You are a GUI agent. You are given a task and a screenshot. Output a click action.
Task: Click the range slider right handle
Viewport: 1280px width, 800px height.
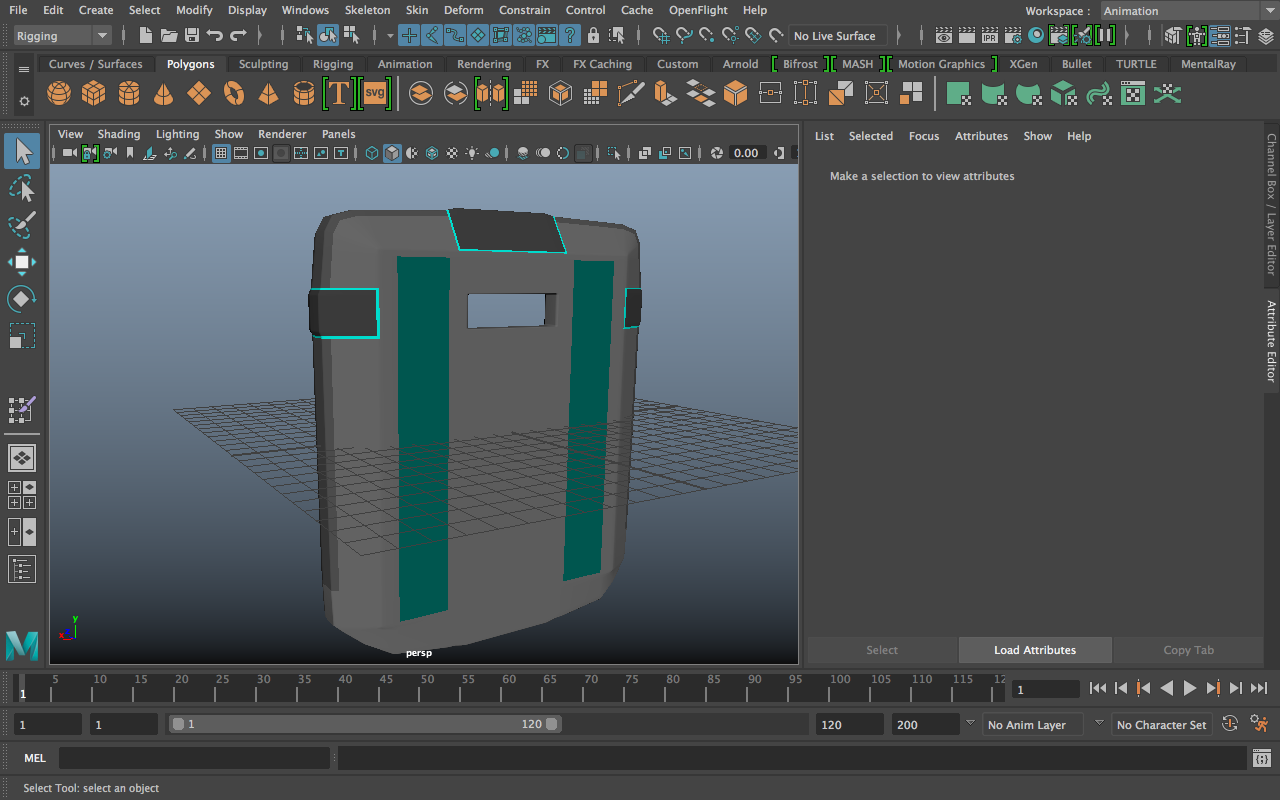point(552,724)
